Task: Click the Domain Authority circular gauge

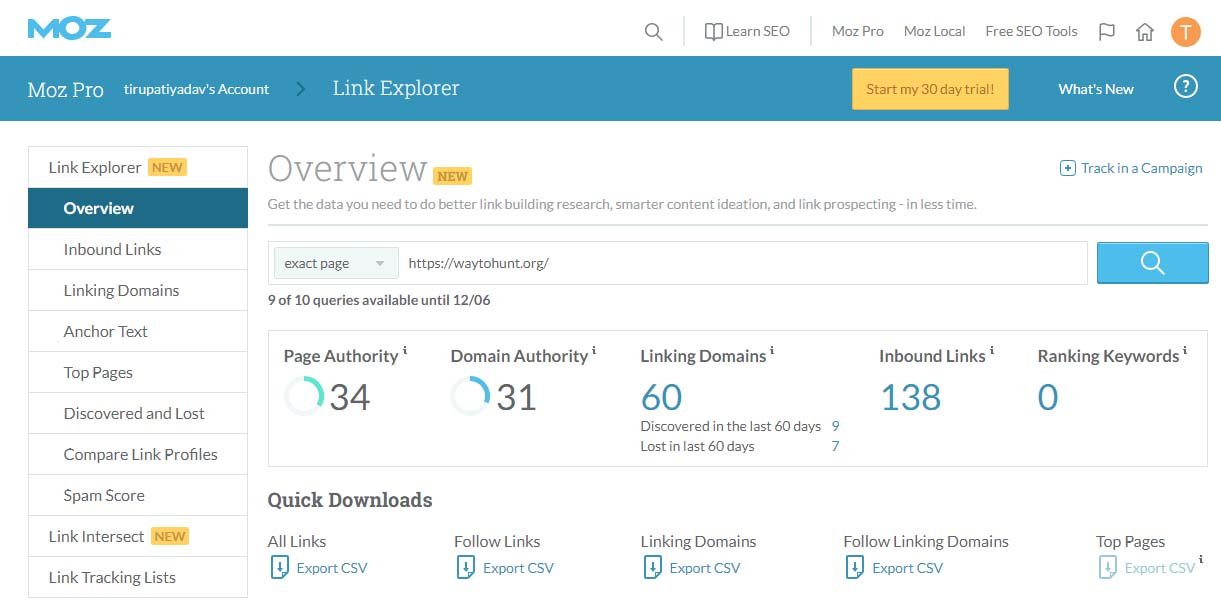Action: click(470, 396)
